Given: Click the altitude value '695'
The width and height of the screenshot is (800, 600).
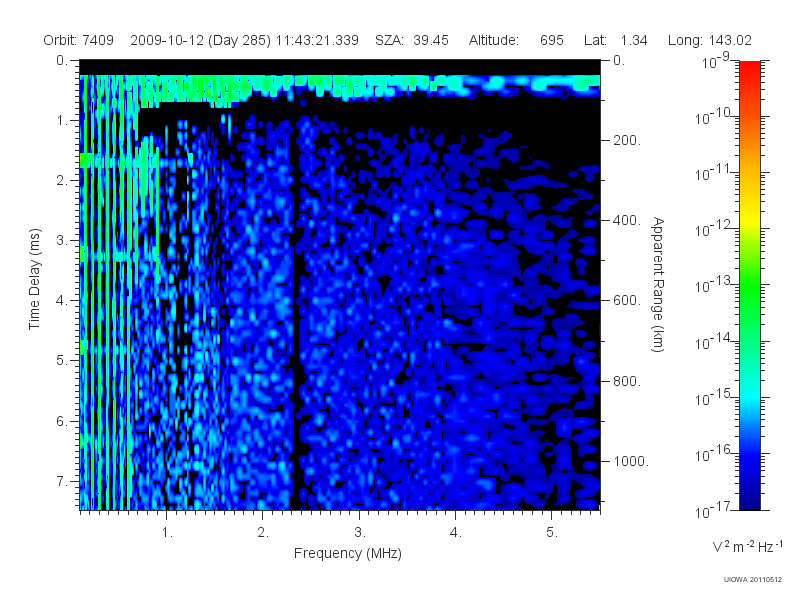Looking at the screenshot, I should tap(552, 40).
